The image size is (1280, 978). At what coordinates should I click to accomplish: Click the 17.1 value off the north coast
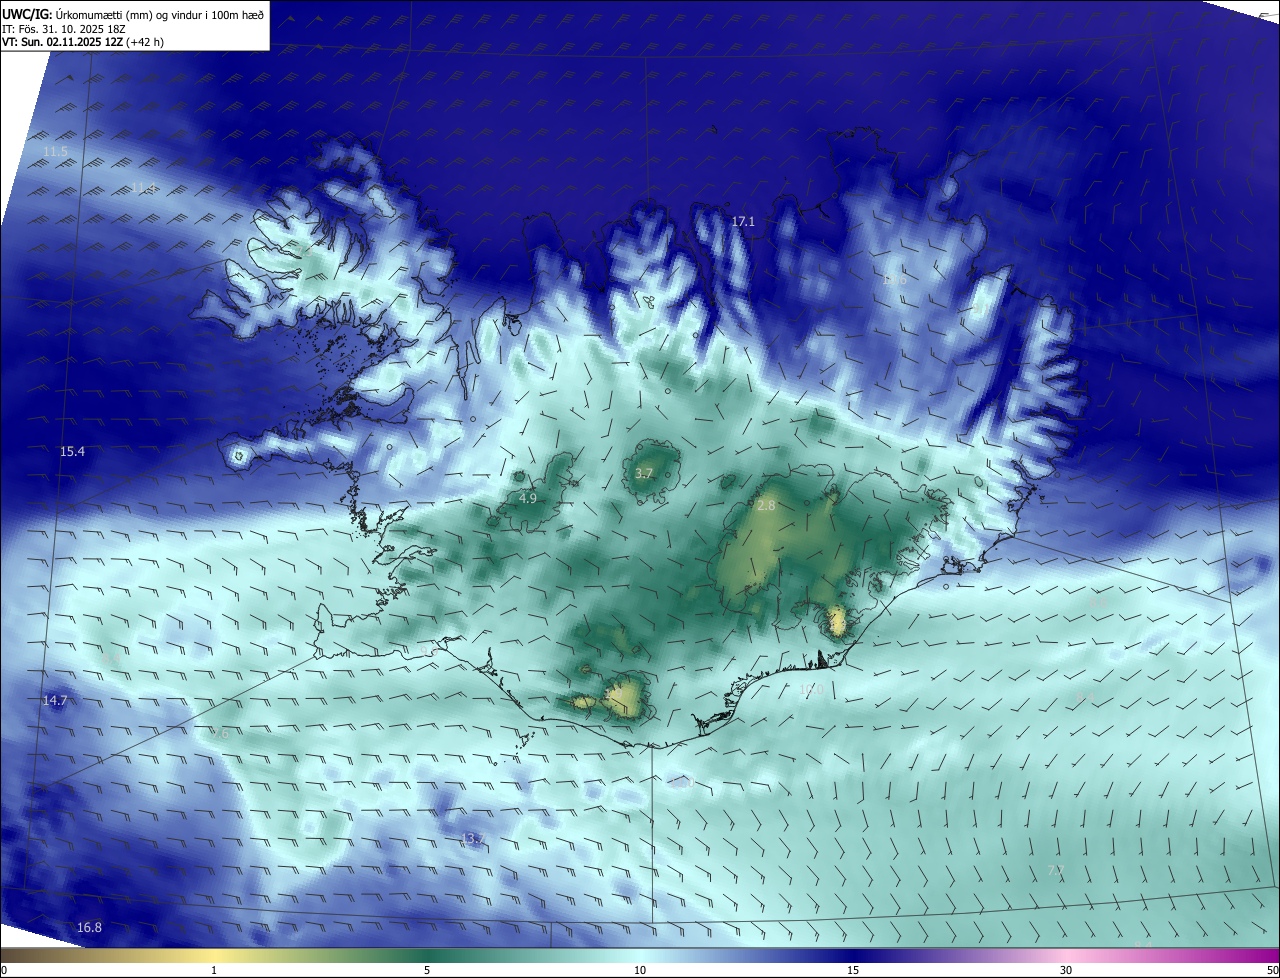[743, 222]
